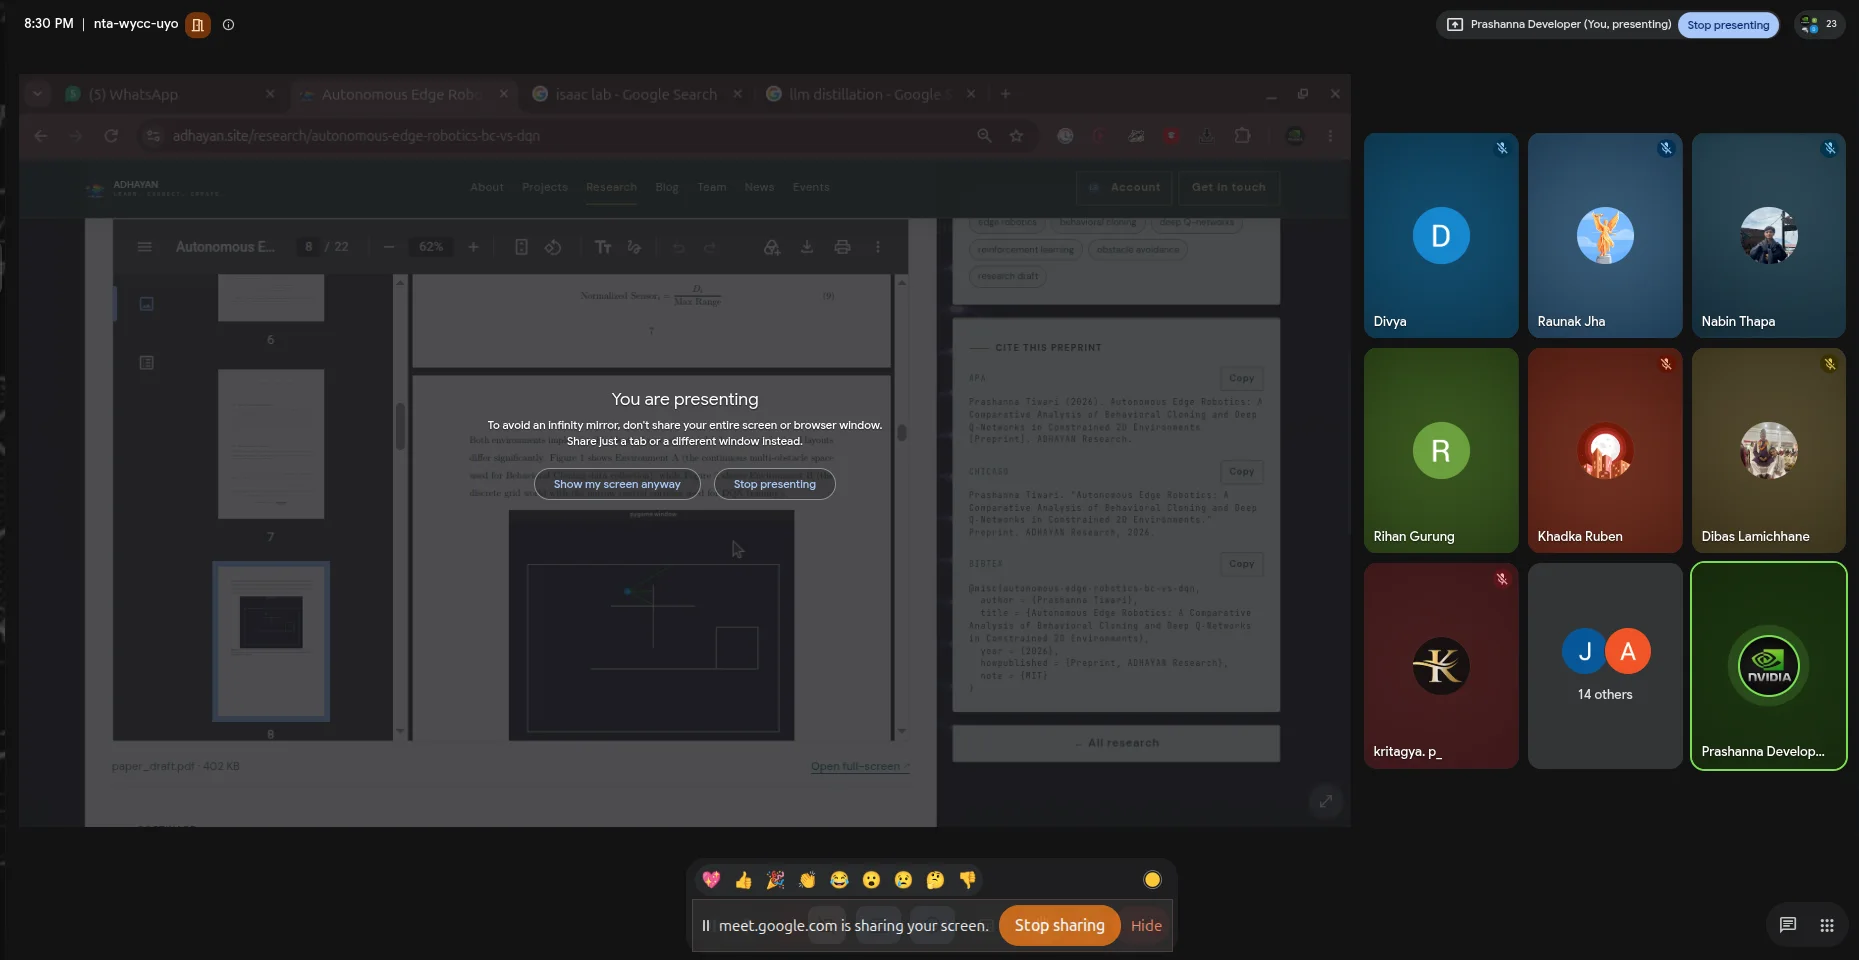The height and width of the screenshot is (960, 1859).
Task: Click the Rihan Gurung participant tile
Action: coord(1441,451)
